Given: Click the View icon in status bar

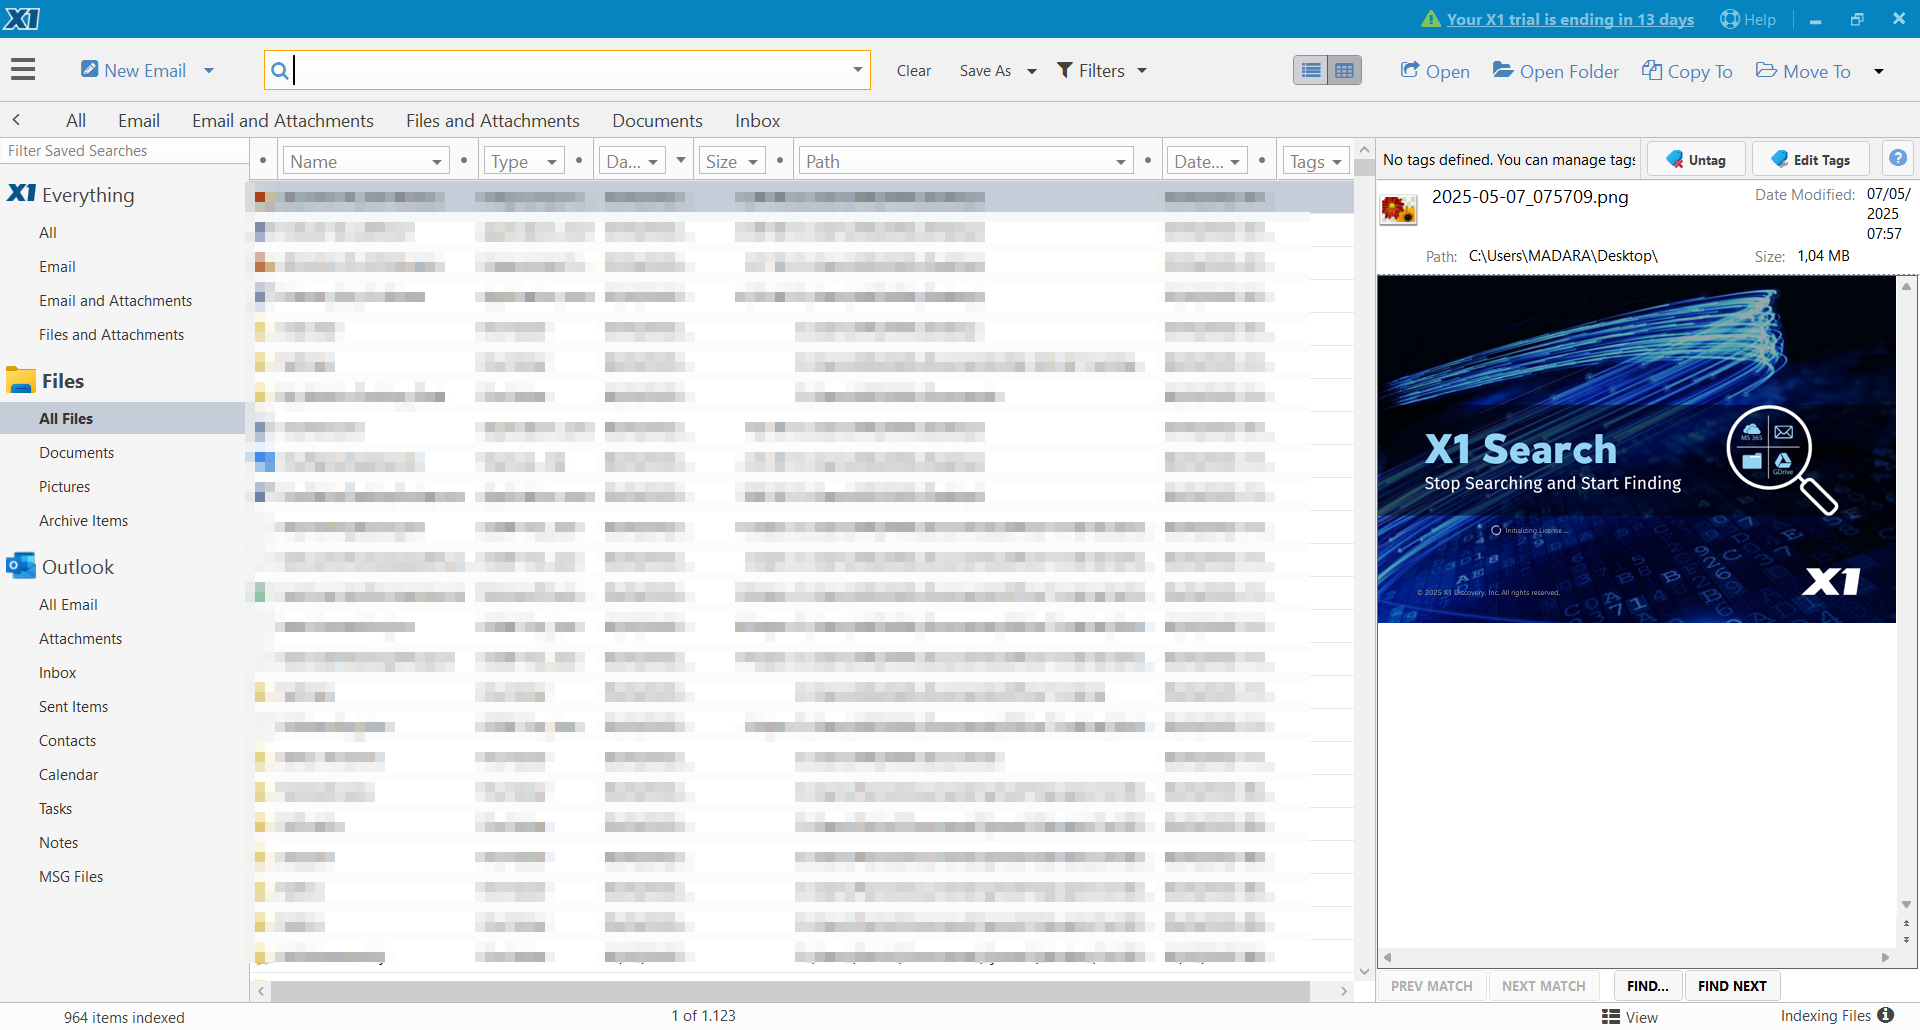Looking at the screenshot, I should pos(1610,1017).
